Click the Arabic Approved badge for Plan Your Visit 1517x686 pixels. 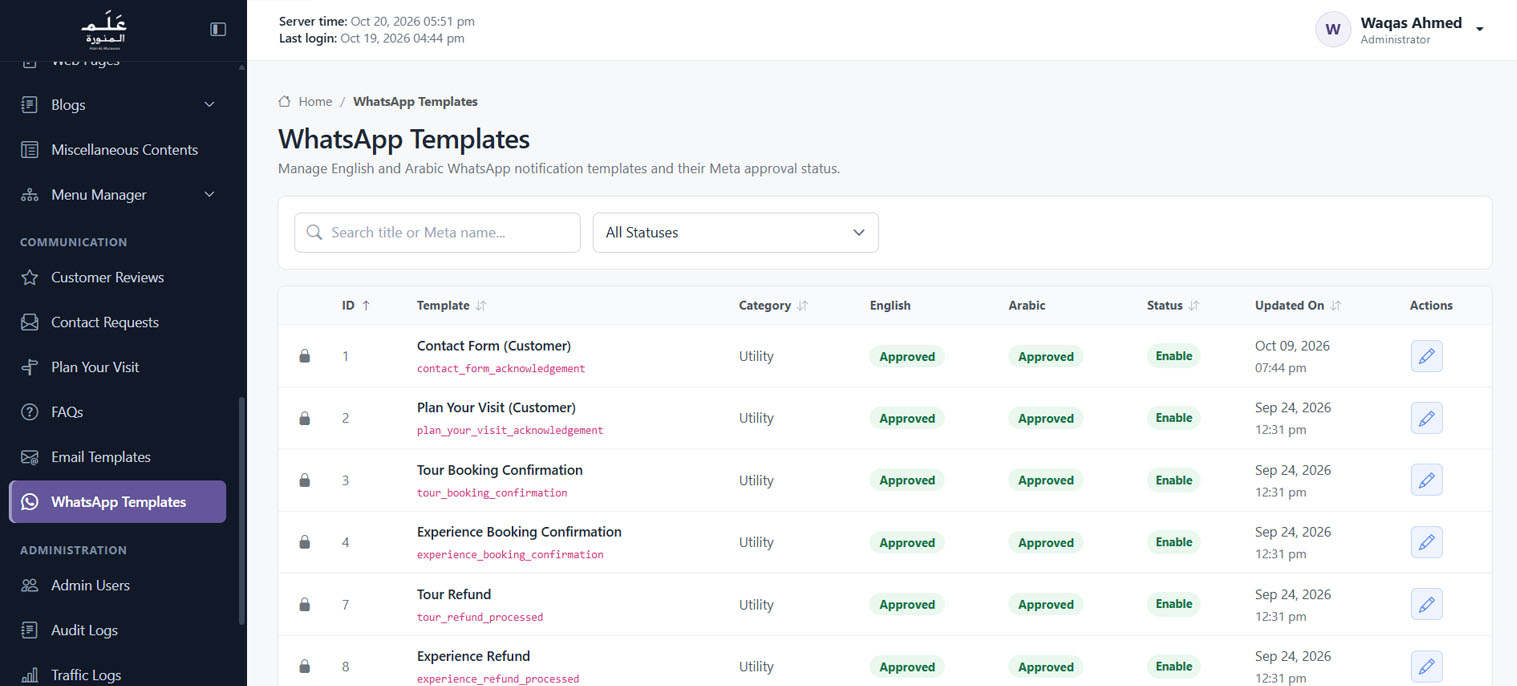click(x=1046, y=418)
